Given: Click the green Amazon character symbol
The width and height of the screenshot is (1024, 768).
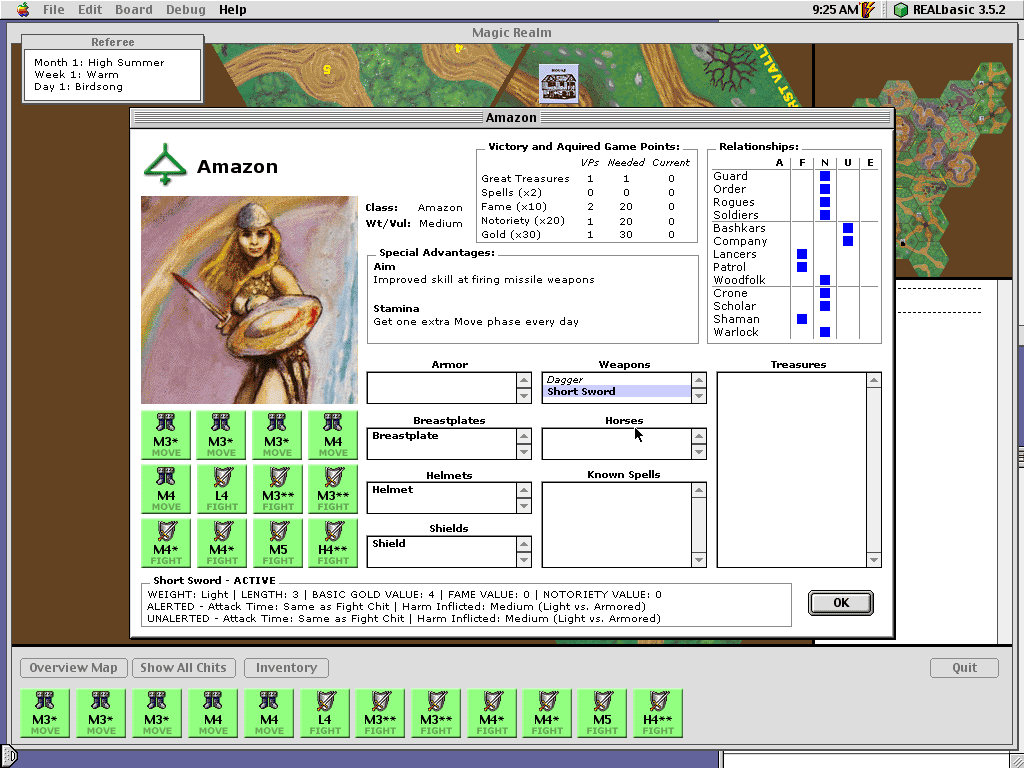Looking at the screenshot, I should 165,164.
